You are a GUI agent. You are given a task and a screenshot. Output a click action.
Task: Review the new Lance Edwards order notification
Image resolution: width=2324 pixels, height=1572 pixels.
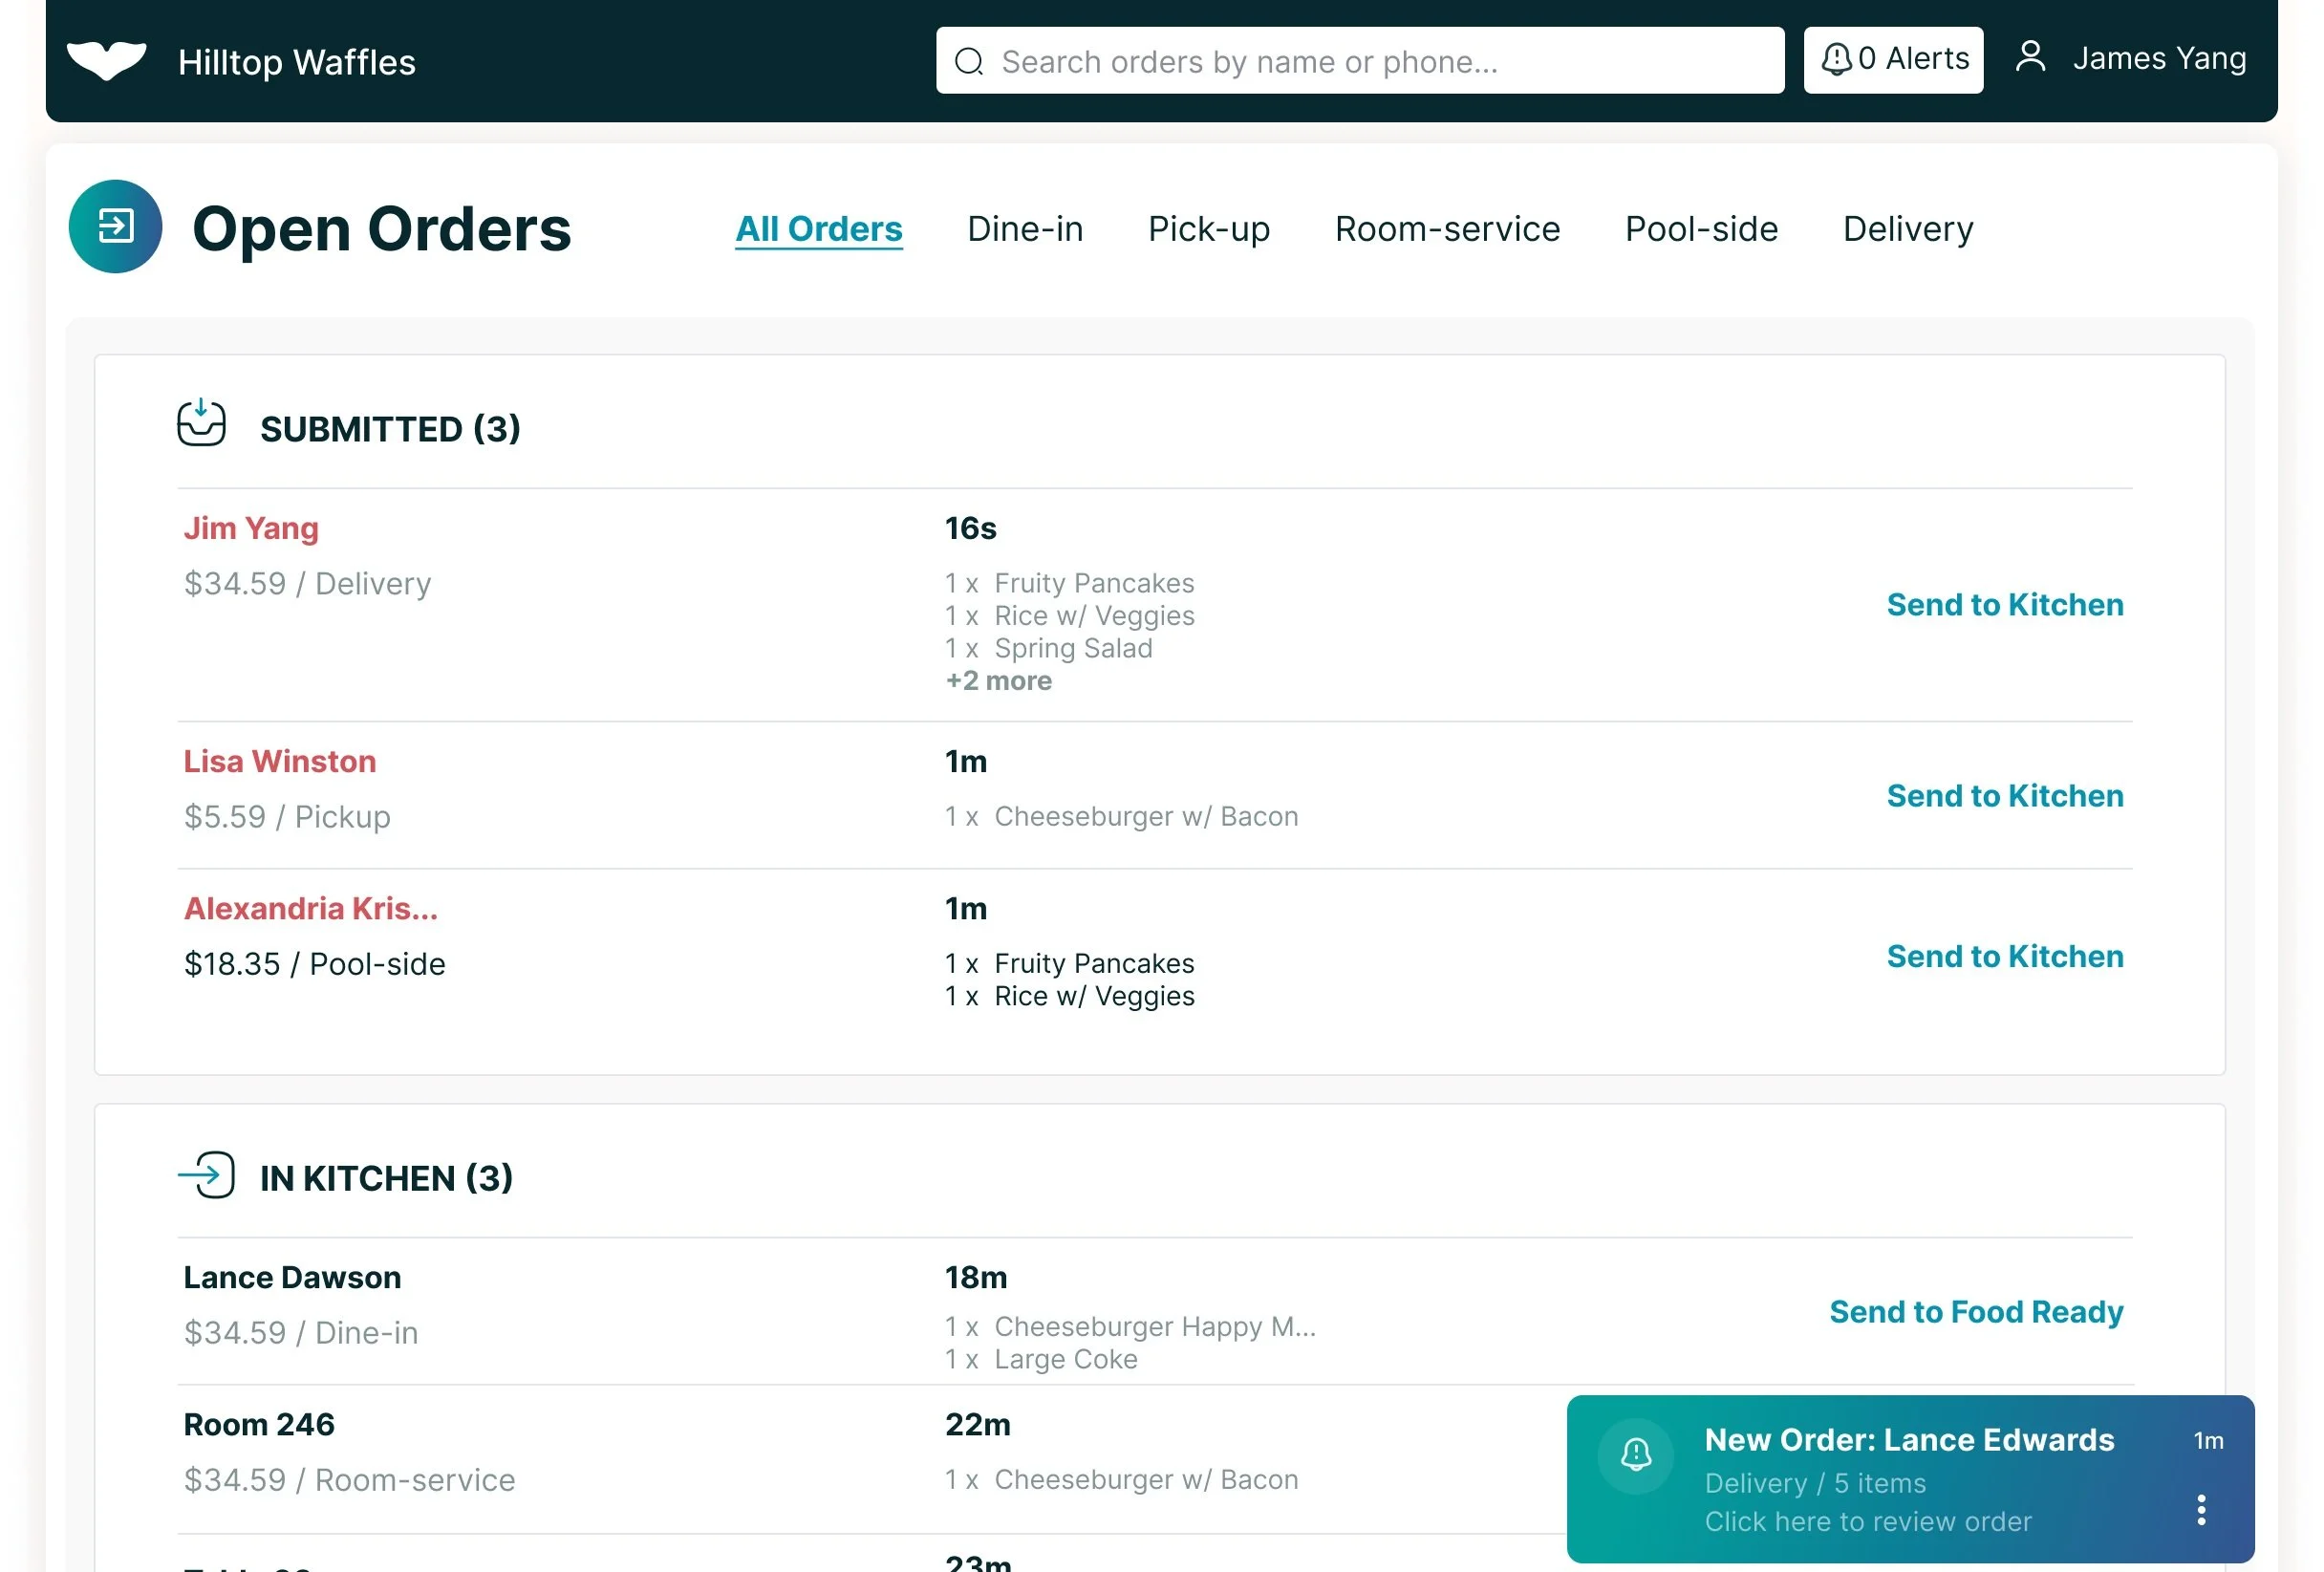1866,1521
